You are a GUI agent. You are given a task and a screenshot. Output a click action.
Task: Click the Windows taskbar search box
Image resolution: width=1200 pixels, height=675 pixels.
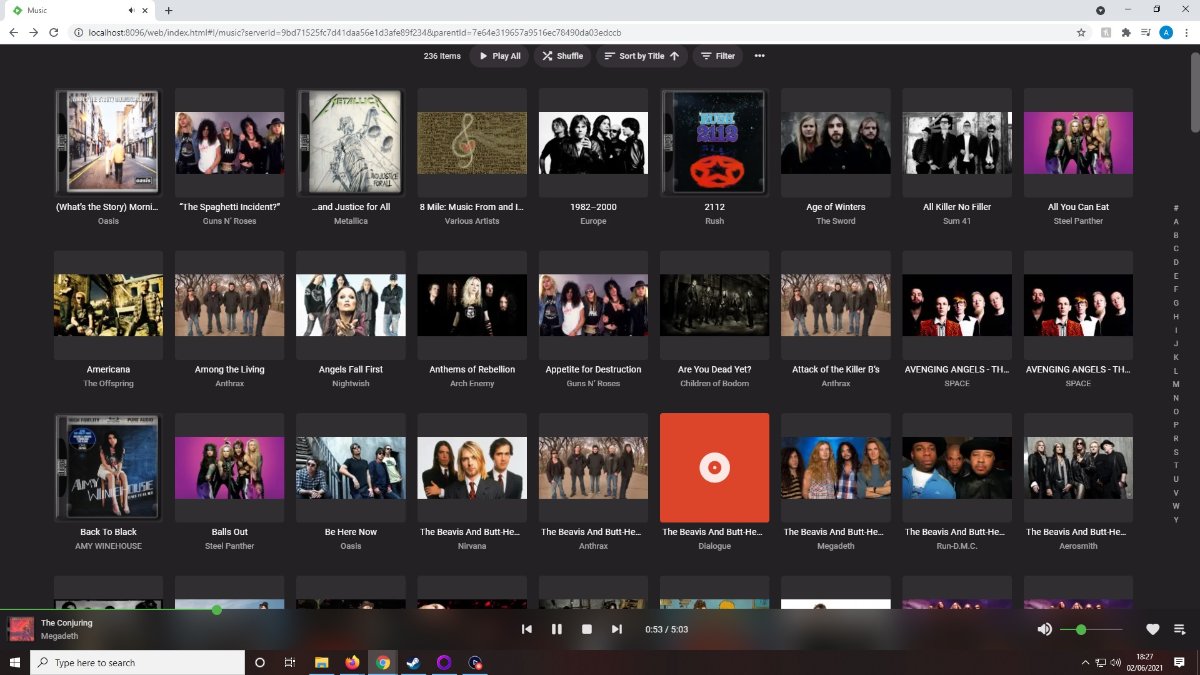(137, 662)
